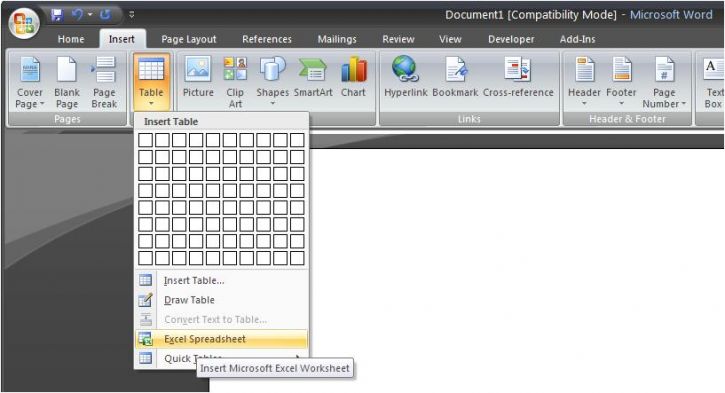This screenshot has width=725, height=393.
Task: Select the top-left cell of table grid
Action: click(x=145, y=140)
